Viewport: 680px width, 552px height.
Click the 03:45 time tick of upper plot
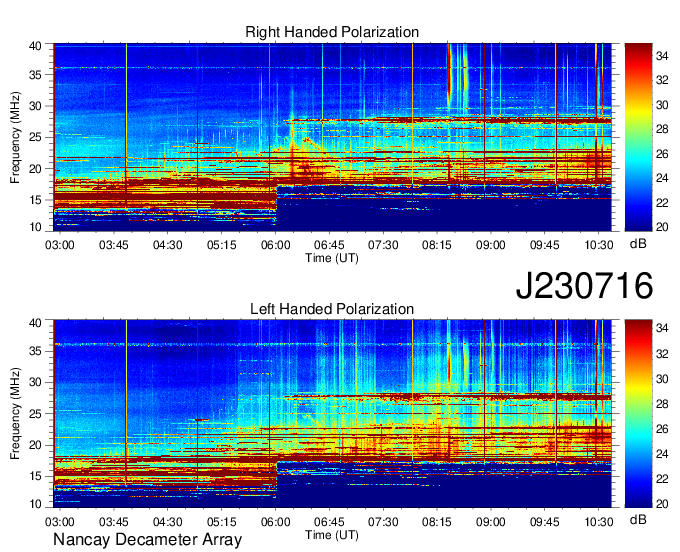point(114,245)
